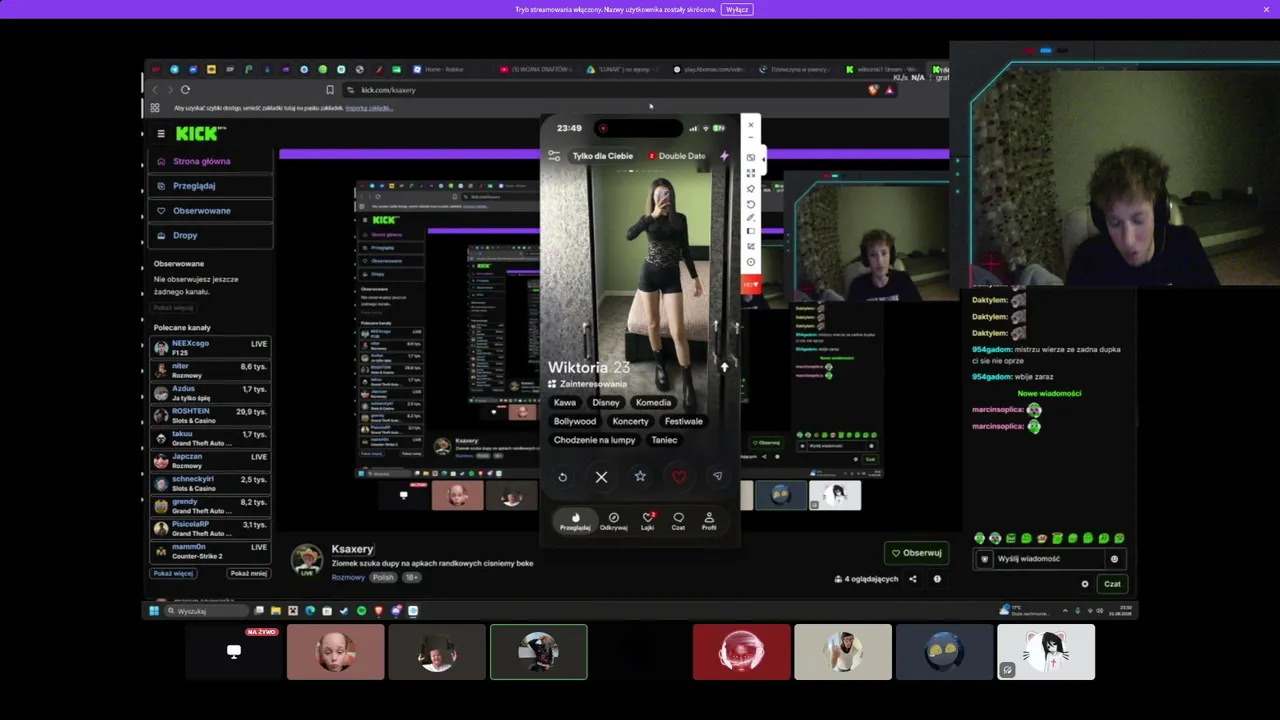Open the Odkrywaj compass tab
Viewport: 1280px width, 720px height.
point(613,521)
